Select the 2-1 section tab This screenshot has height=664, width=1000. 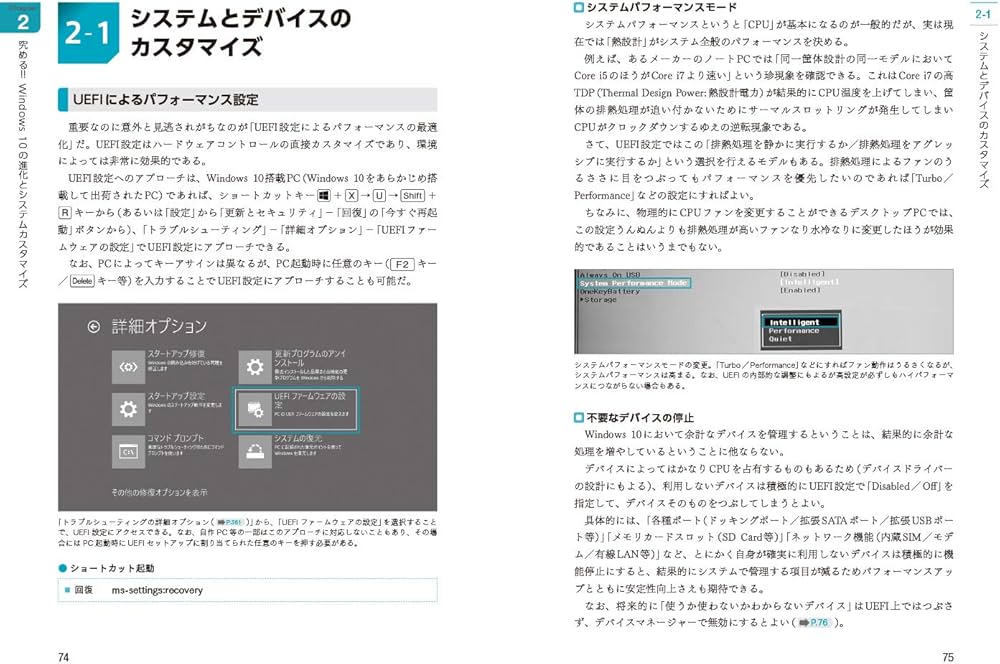tap(983, 16)
